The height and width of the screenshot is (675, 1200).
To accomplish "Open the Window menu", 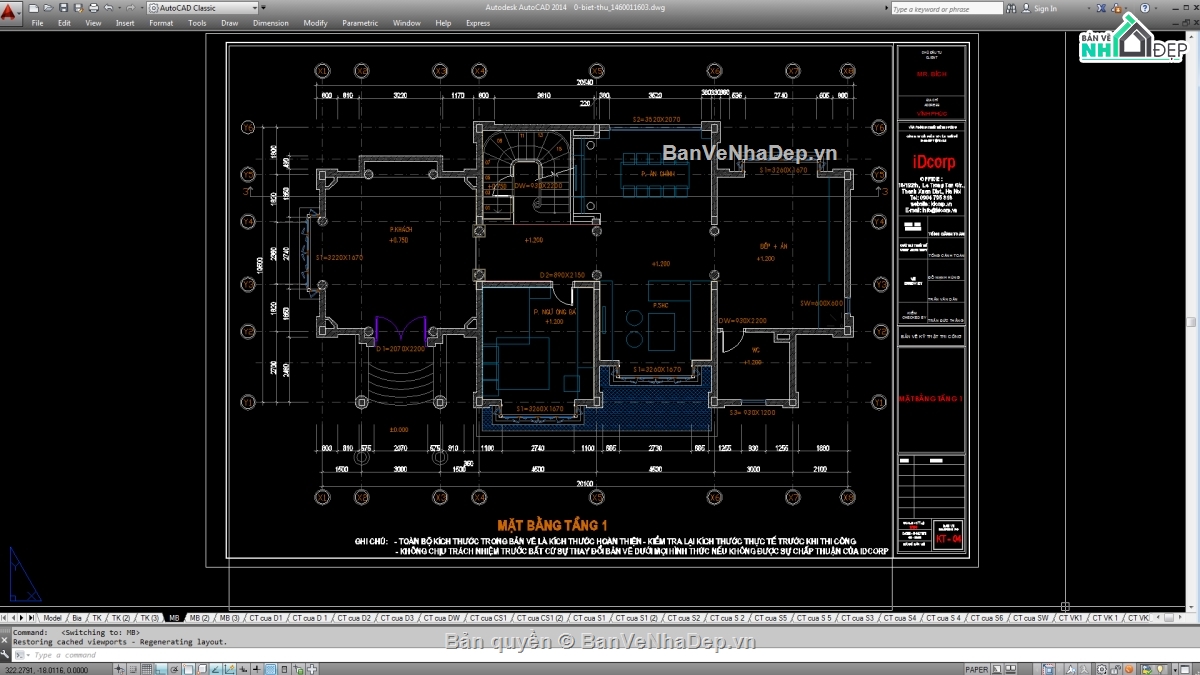I will pos(407,23).
